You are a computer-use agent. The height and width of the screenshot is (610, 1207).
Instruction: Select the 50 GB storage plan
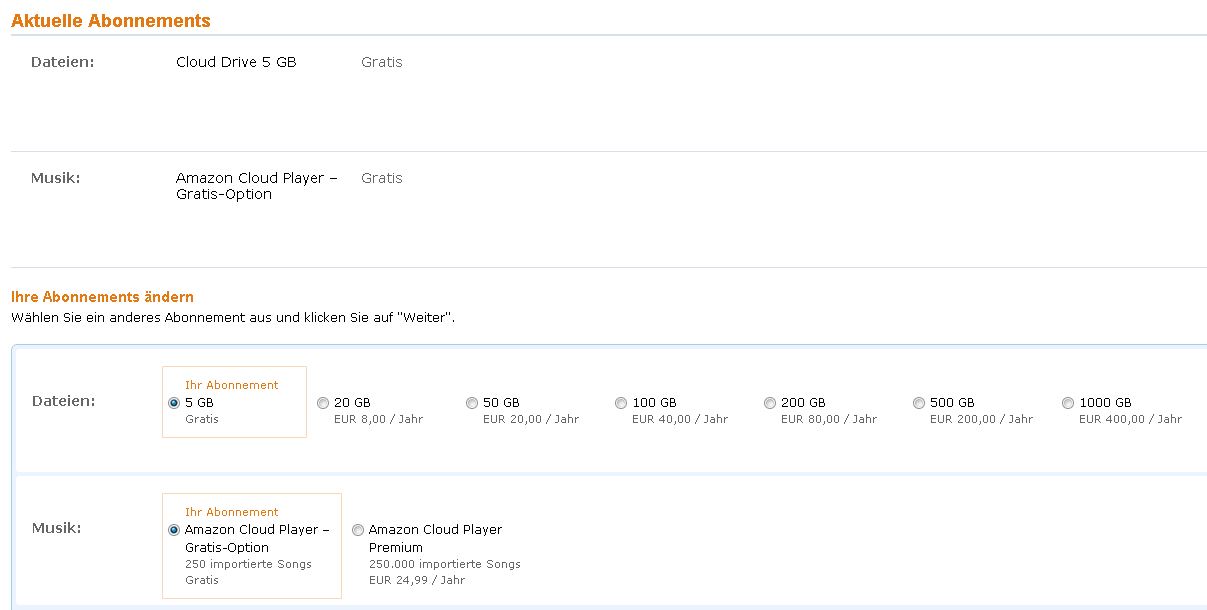[472, 403]
